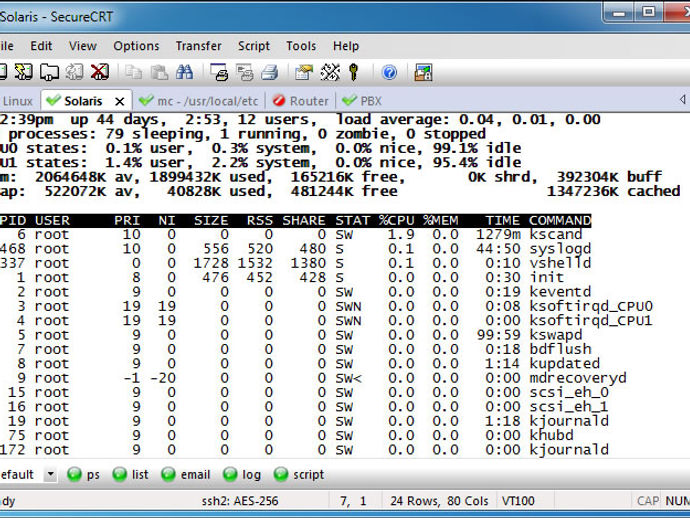Click the Print Screen toolbar icon
This screenshot has width=690, height=518.
point(219,72)
